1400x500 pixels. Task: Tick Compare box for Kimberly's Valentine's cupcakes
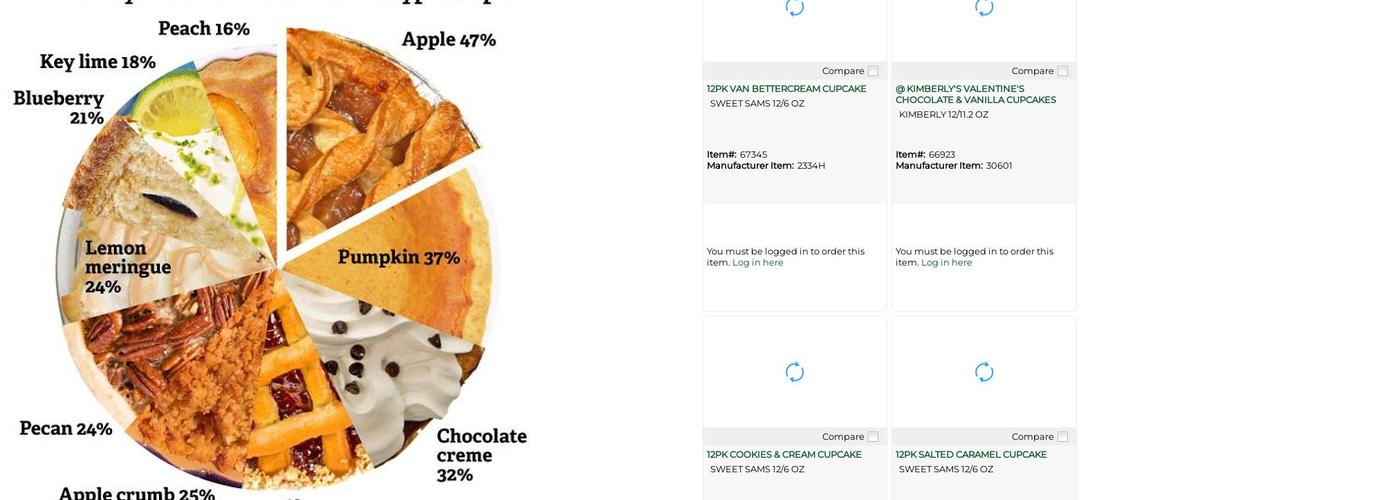(1062, 71)
